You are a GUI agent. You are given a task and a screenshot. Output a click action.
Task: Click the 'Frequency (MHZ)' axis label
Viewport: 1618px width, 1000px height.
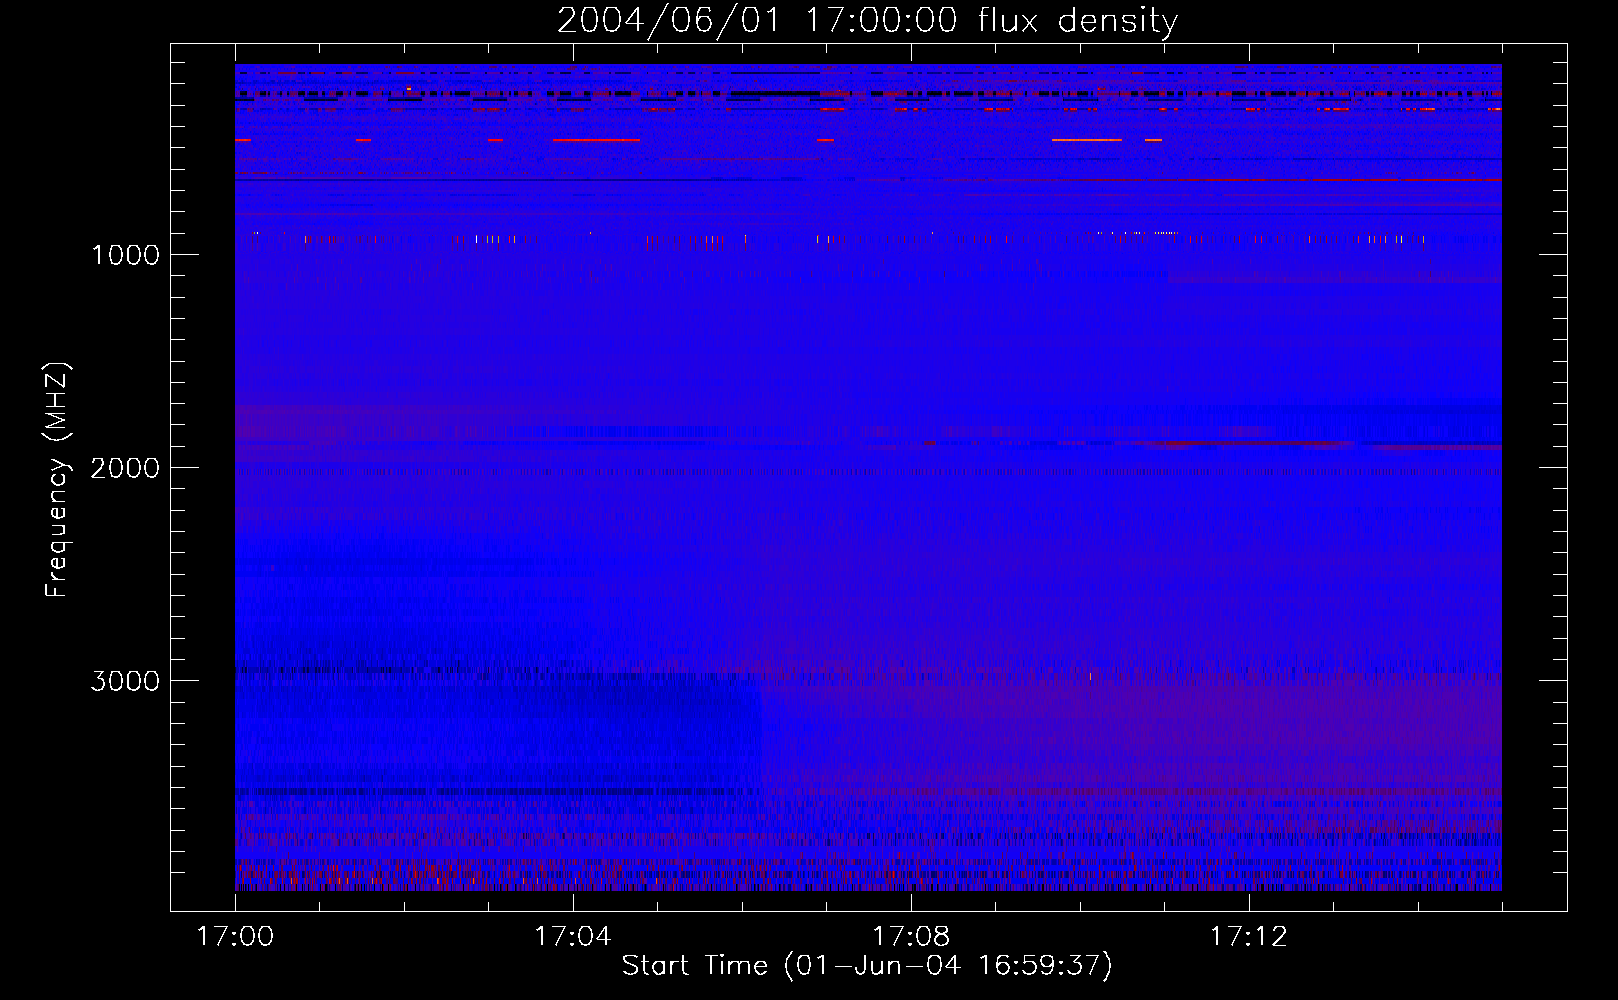tap(57, 480)
